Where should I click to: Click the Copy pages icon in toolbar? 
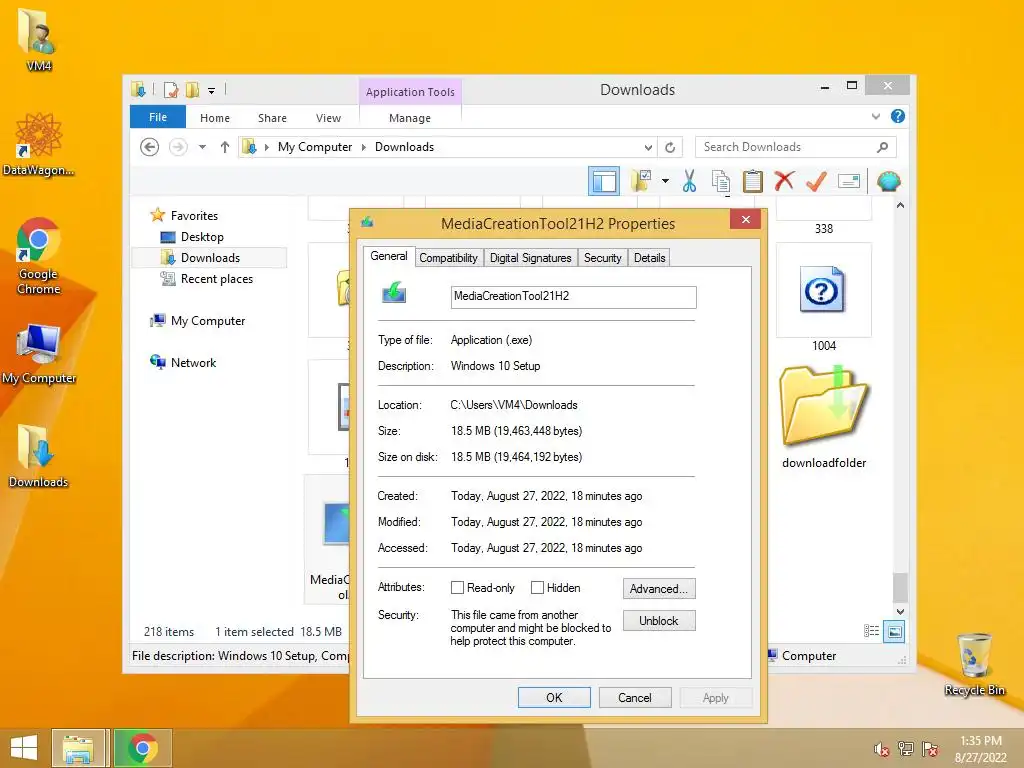pos(721,181)
